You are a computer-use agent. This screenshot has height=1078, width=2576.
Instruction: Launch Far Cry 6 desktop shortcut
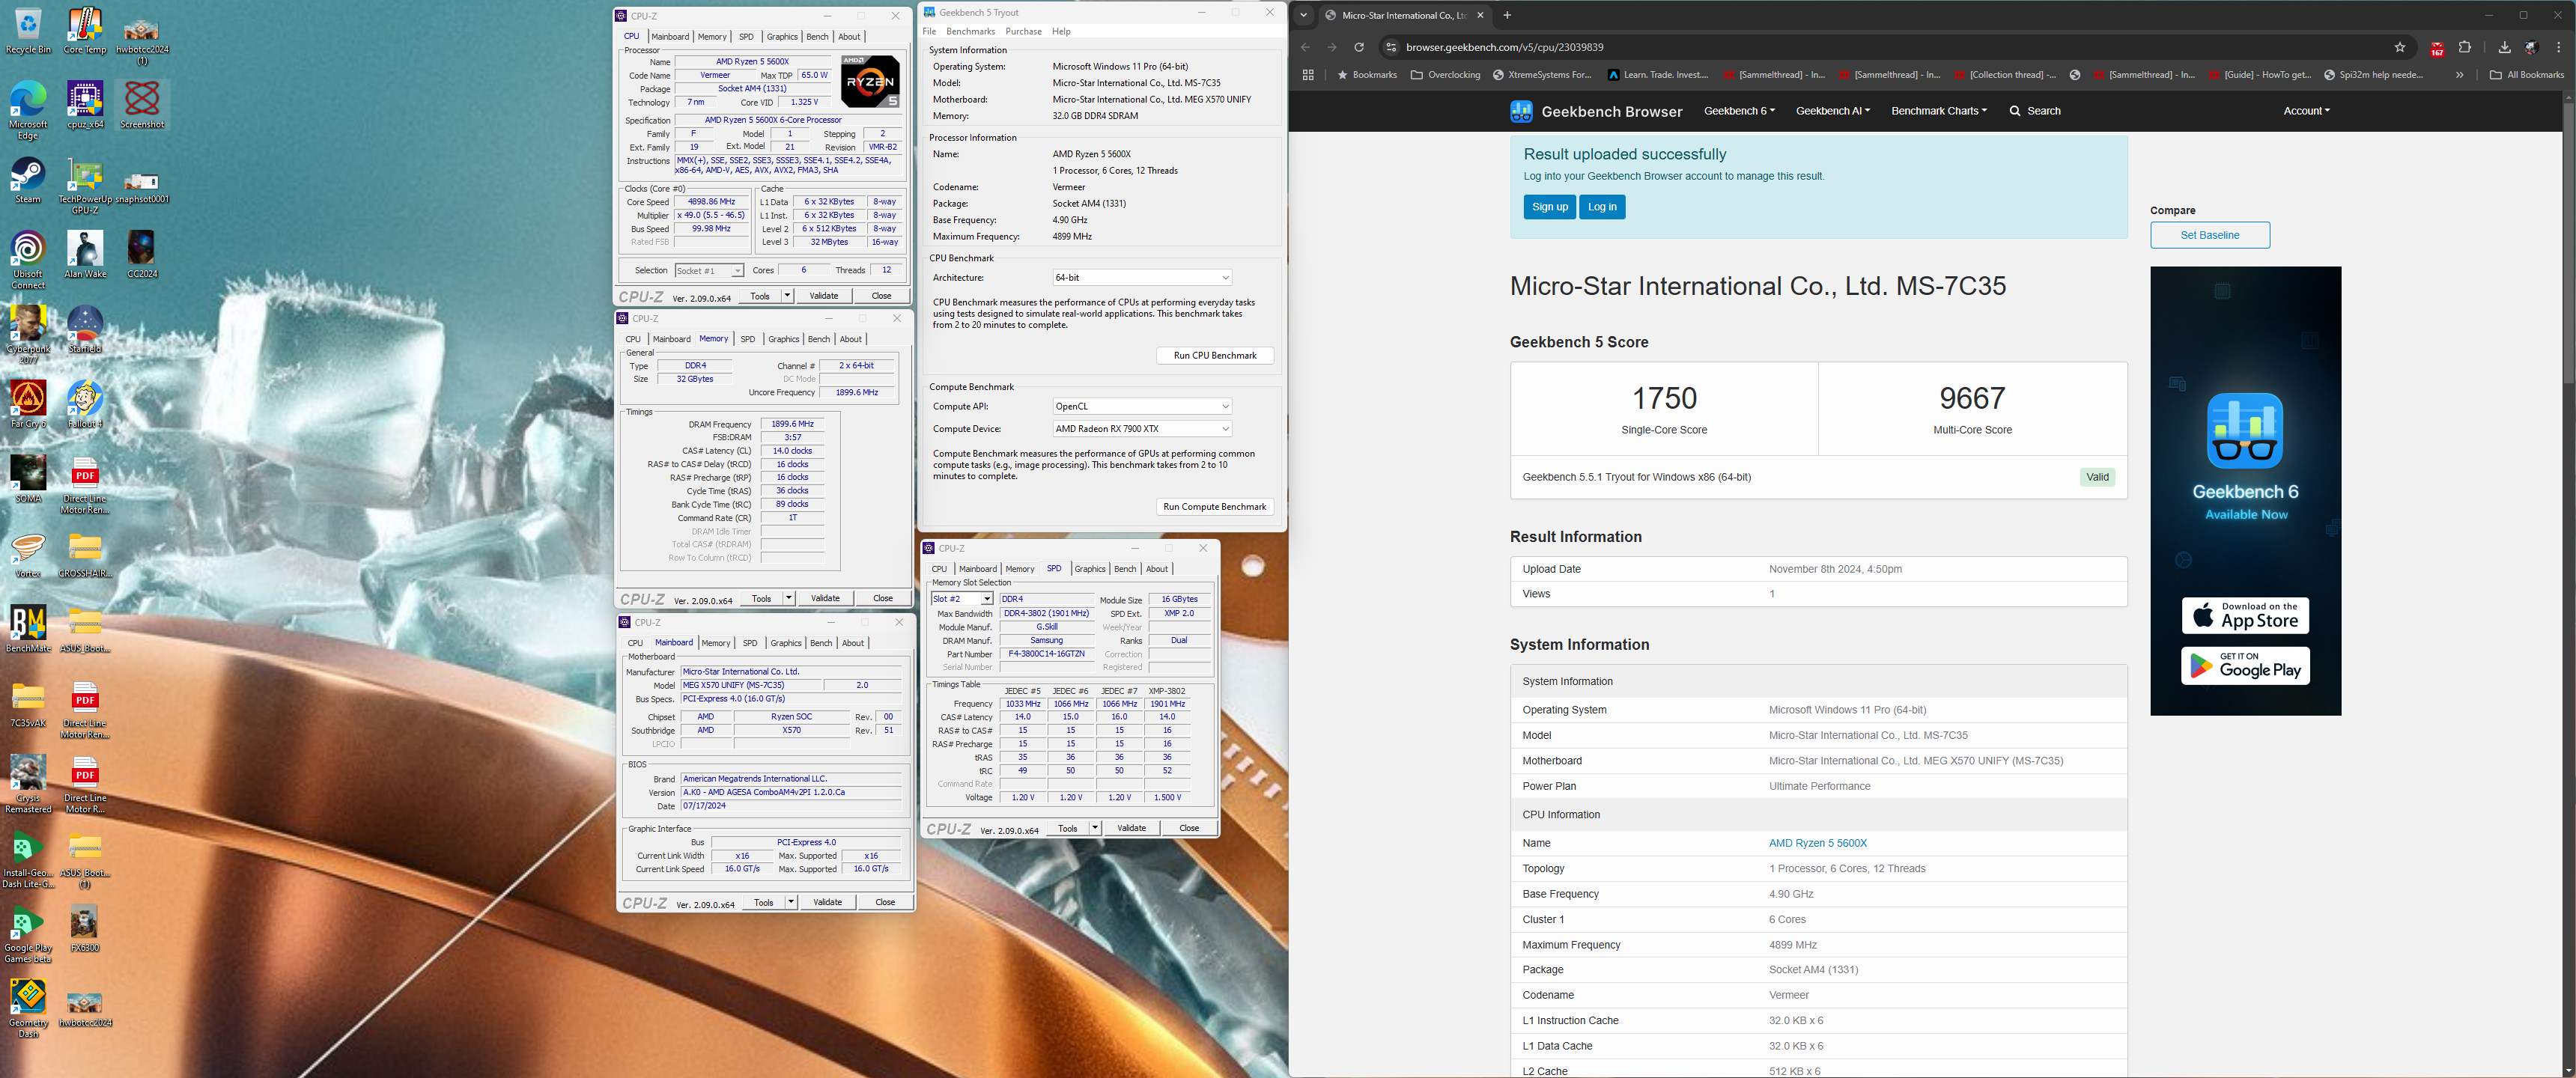(28, 405)
